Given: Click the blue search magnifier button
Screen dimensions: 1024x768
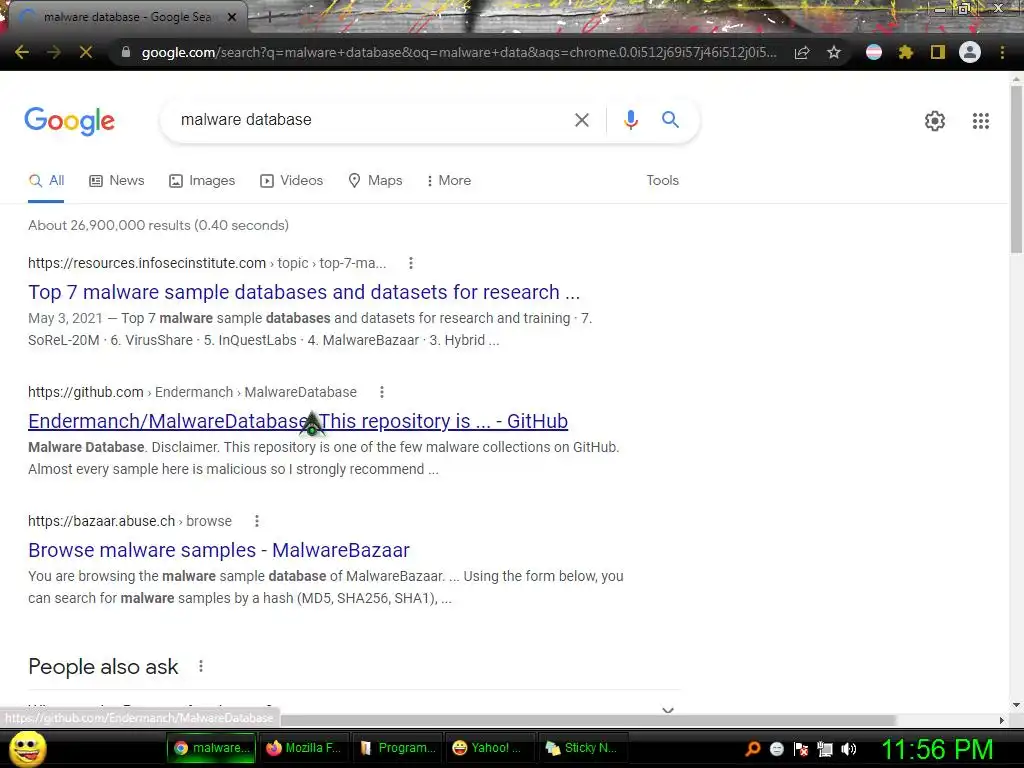Looking at the screenshot, I should pyautogui.click(x=670, y=120).
